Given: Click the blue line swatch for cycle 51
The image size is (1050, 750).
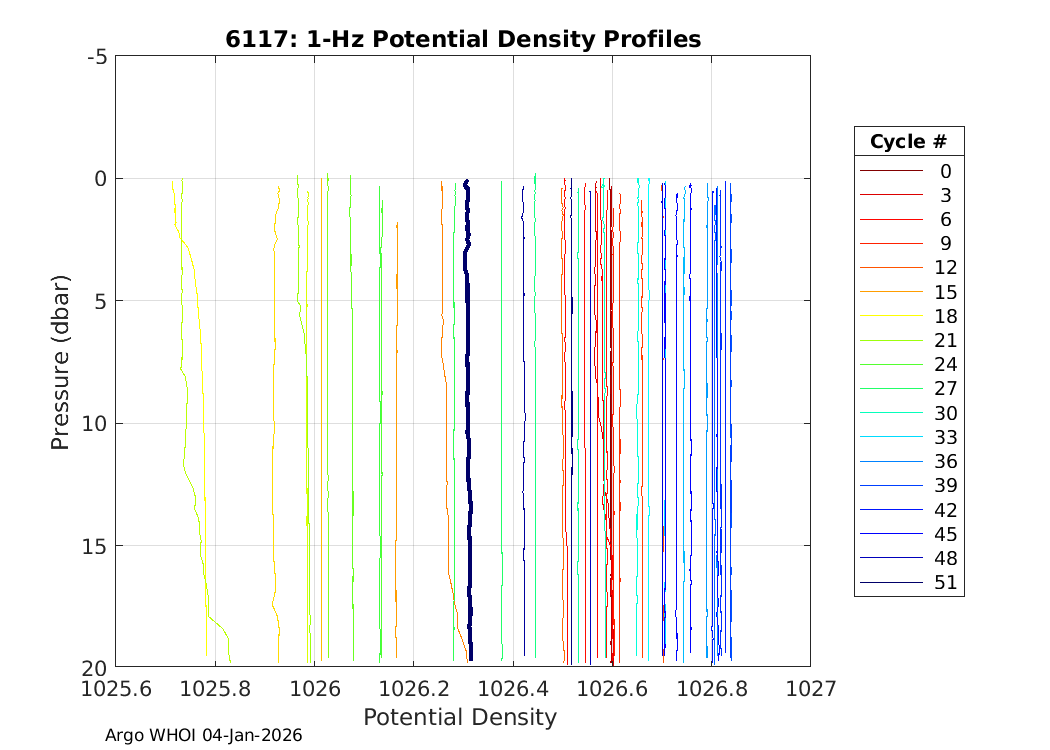Looking at the screenshot, I should (890, 583).
